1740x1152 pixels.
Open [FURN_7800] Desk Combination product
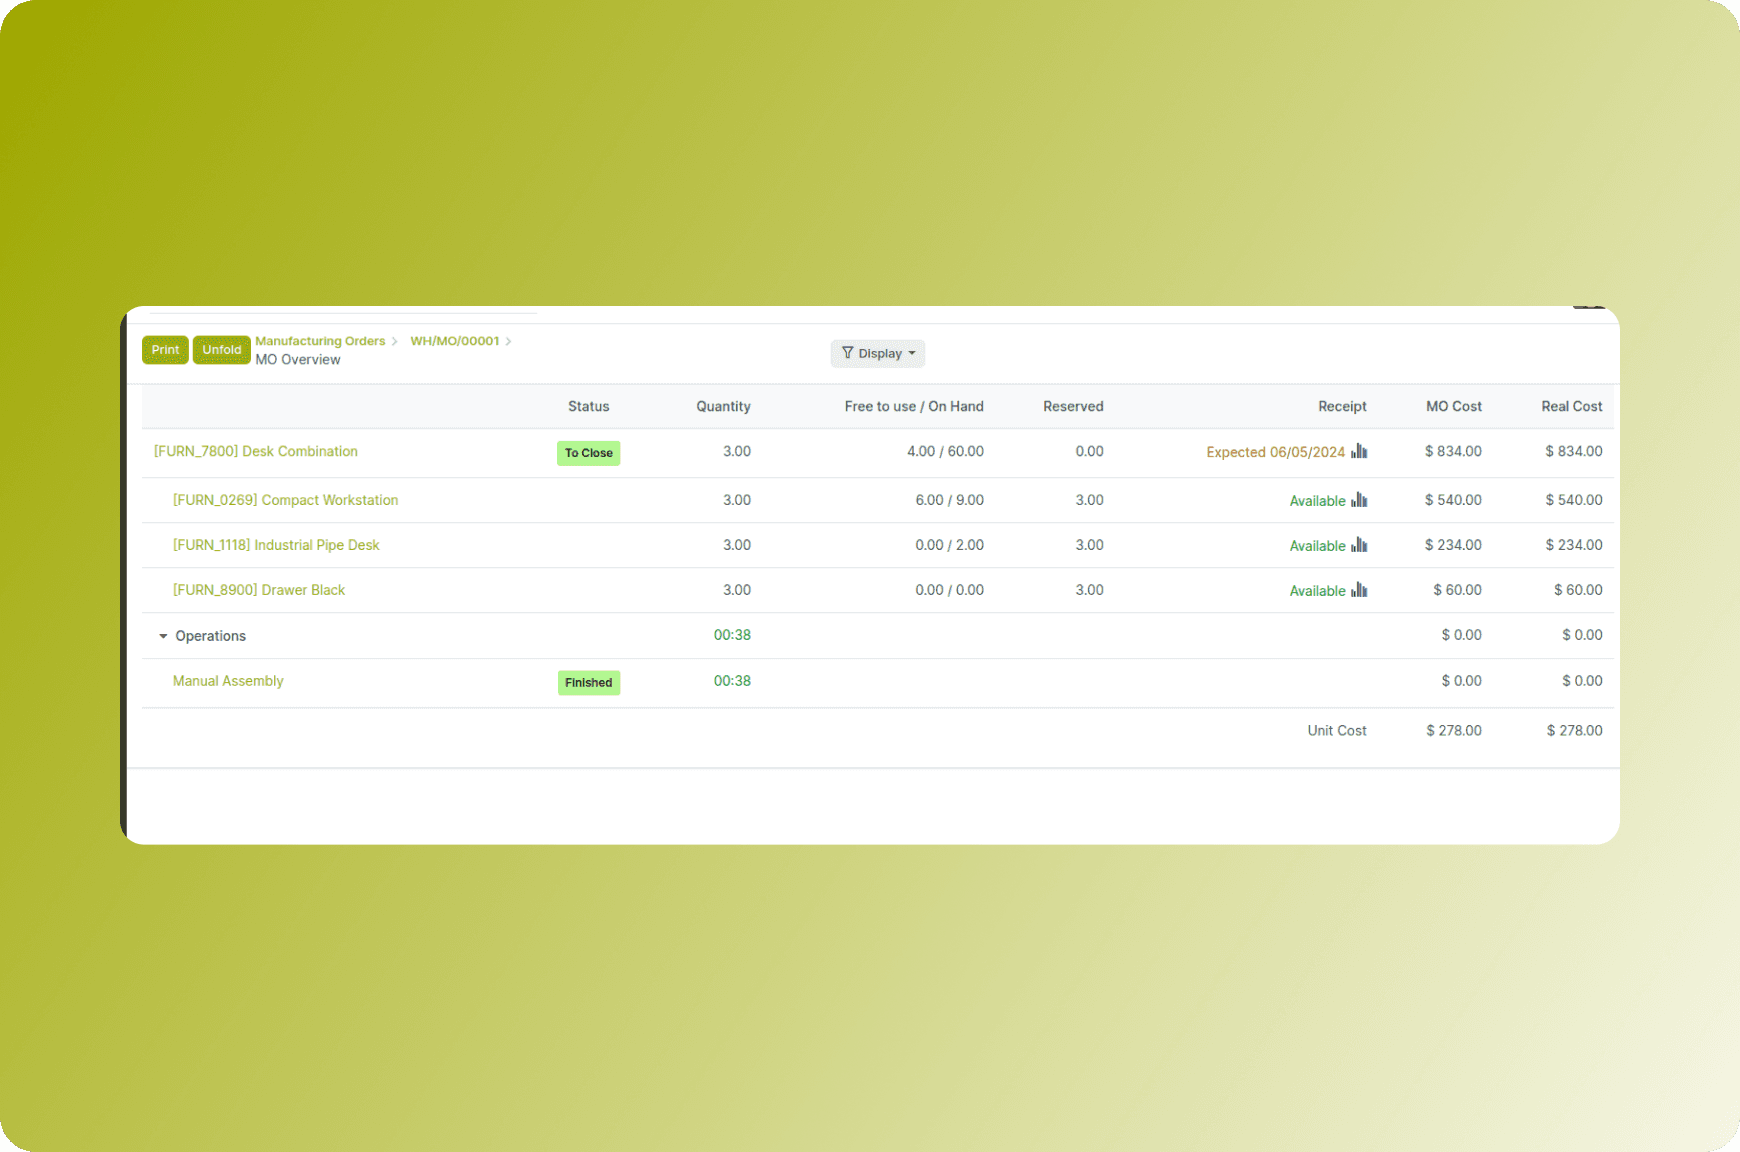pyautogui.click(x=256, y=451)
